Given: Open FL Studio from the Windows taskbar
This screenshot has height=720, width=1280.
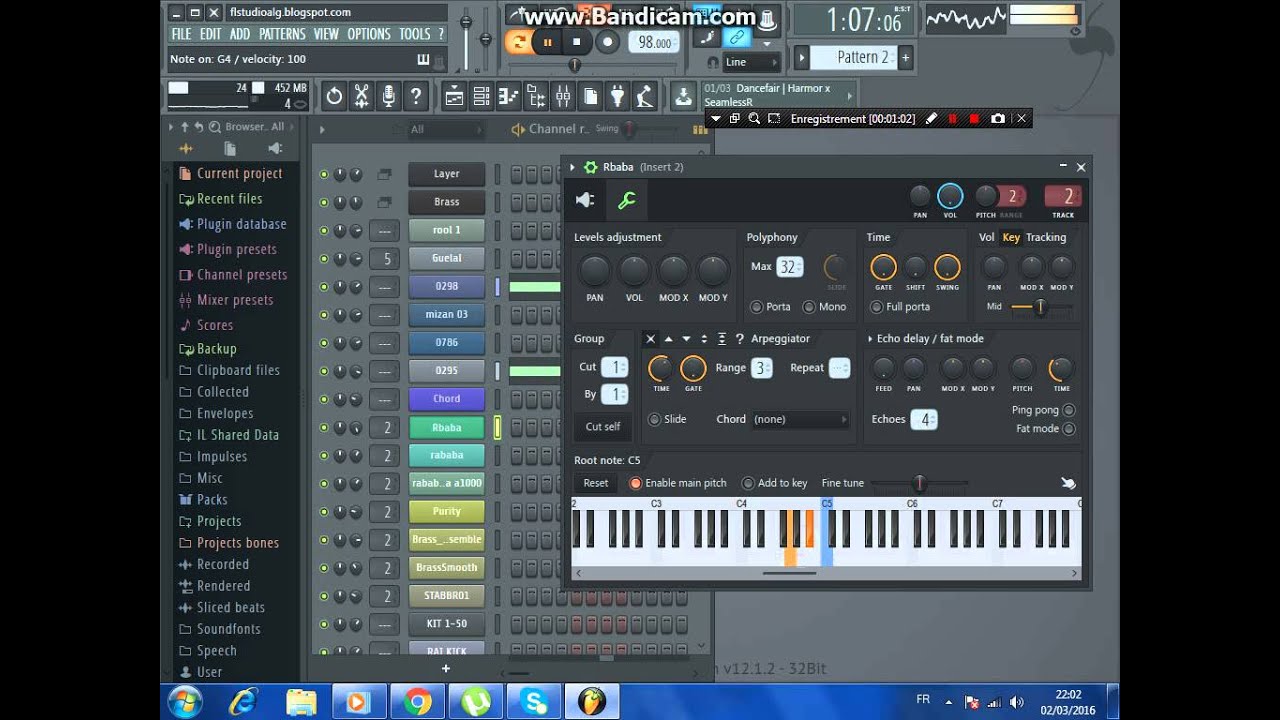Looking at the screenshot, I should pos(592,702).
